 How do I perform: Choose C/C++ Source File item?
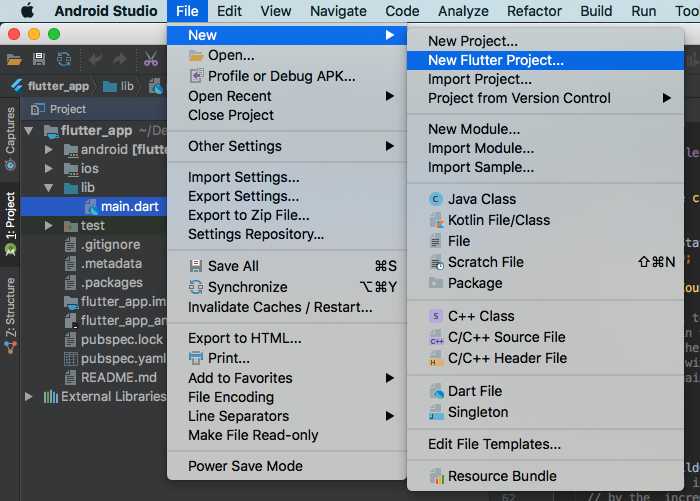click(x=545, y=337)
